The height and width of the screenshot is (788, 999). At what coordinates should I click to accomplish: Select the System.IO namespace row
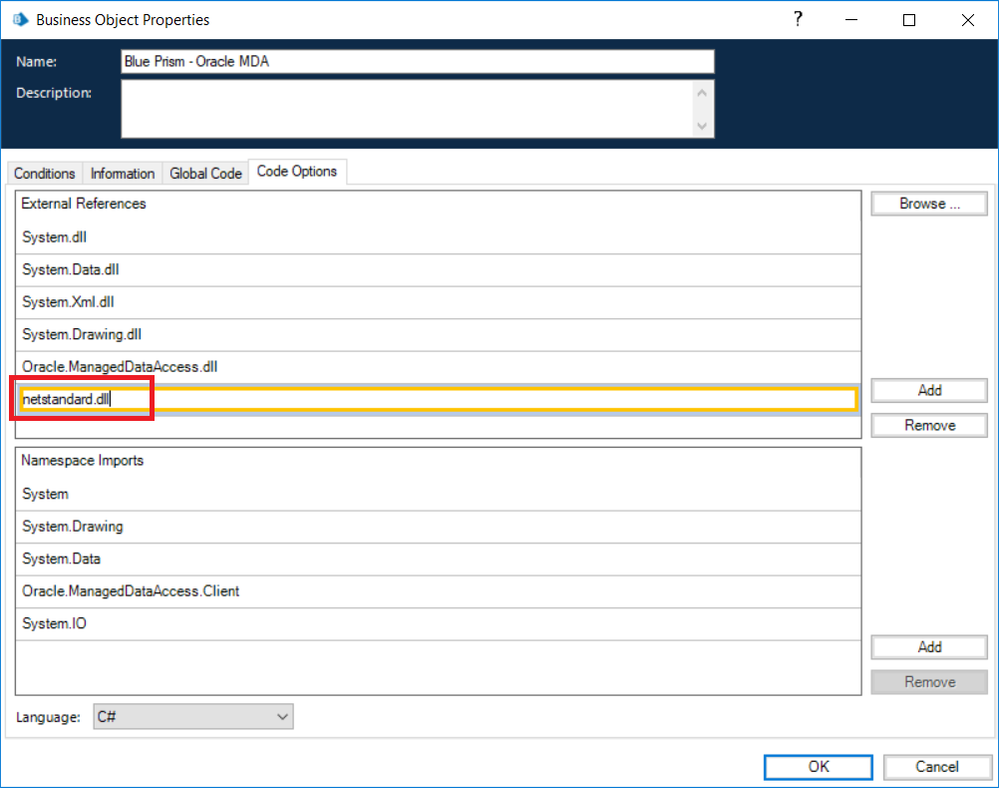coord(438,624)
